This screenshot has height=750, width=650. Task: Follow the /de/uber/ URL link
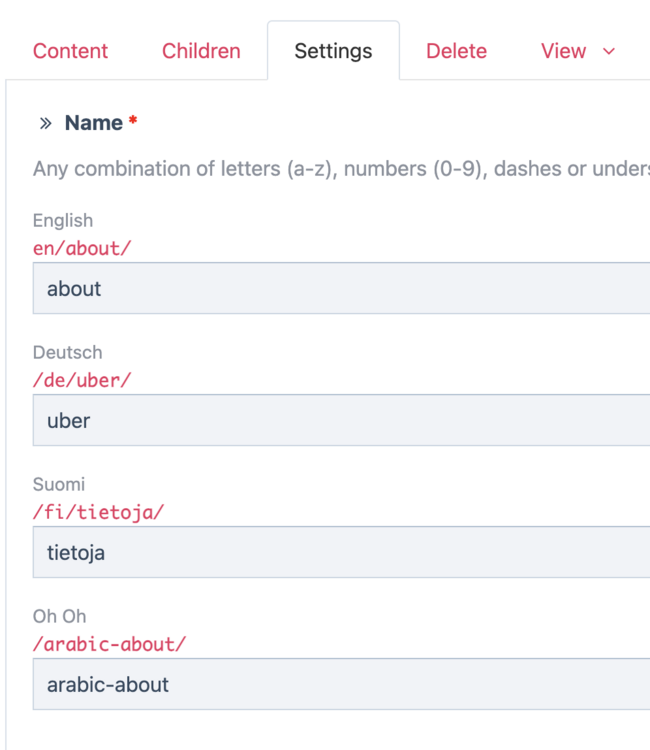point(82,380)
